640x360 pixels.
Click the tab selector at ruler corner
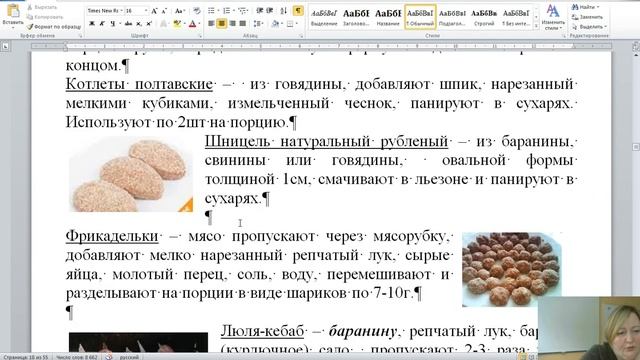click(5, 47)
